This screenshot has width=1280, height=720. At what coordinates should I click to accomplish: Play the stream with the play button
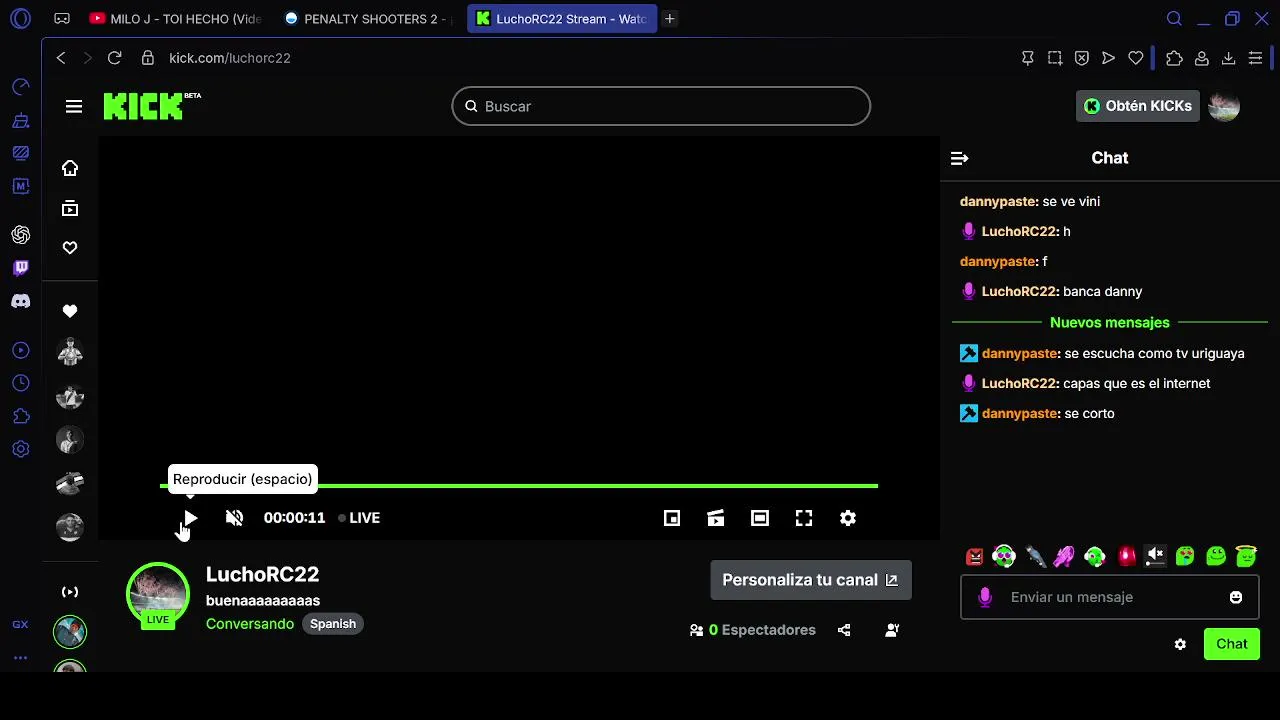click(x=190, y=518)
